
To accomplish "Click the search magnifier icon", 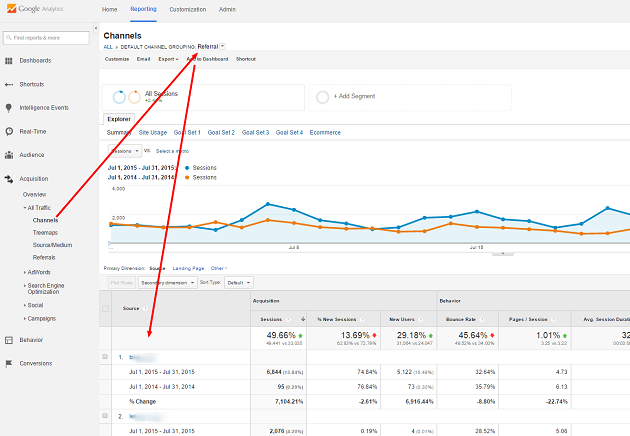I will 8,38.
